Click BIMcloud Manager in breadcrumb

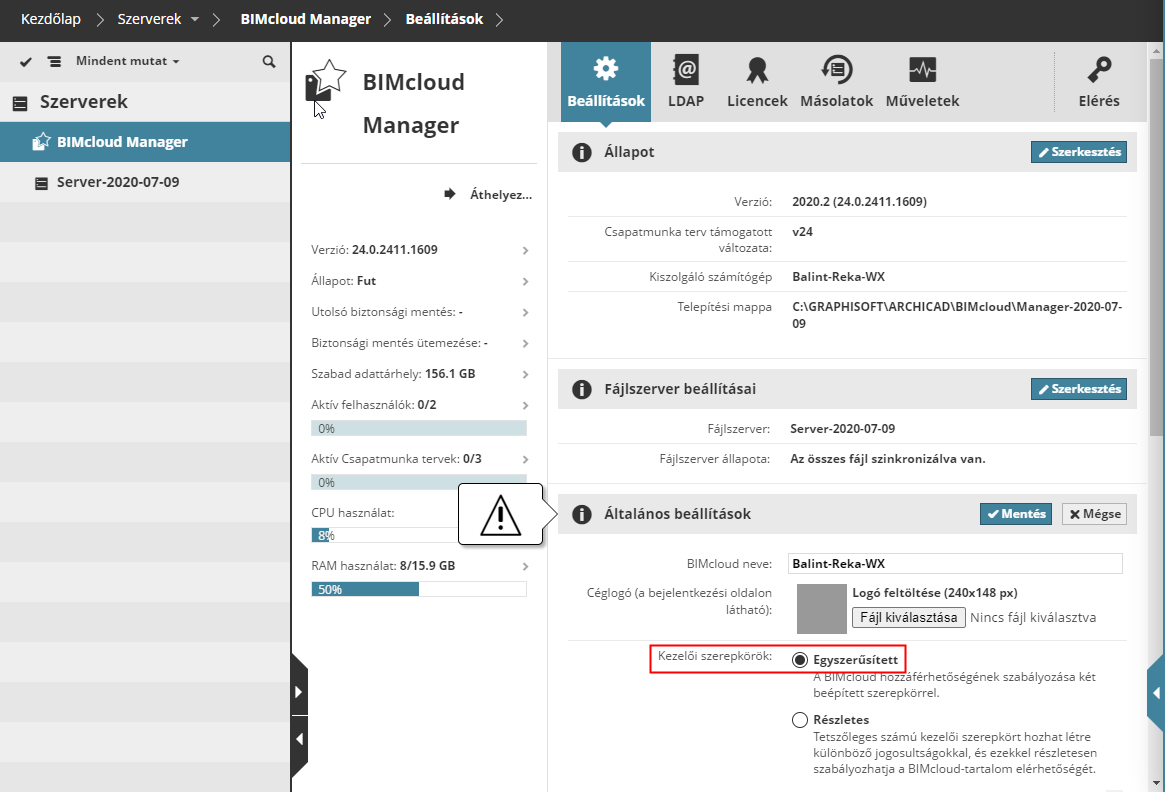(305, 19)
